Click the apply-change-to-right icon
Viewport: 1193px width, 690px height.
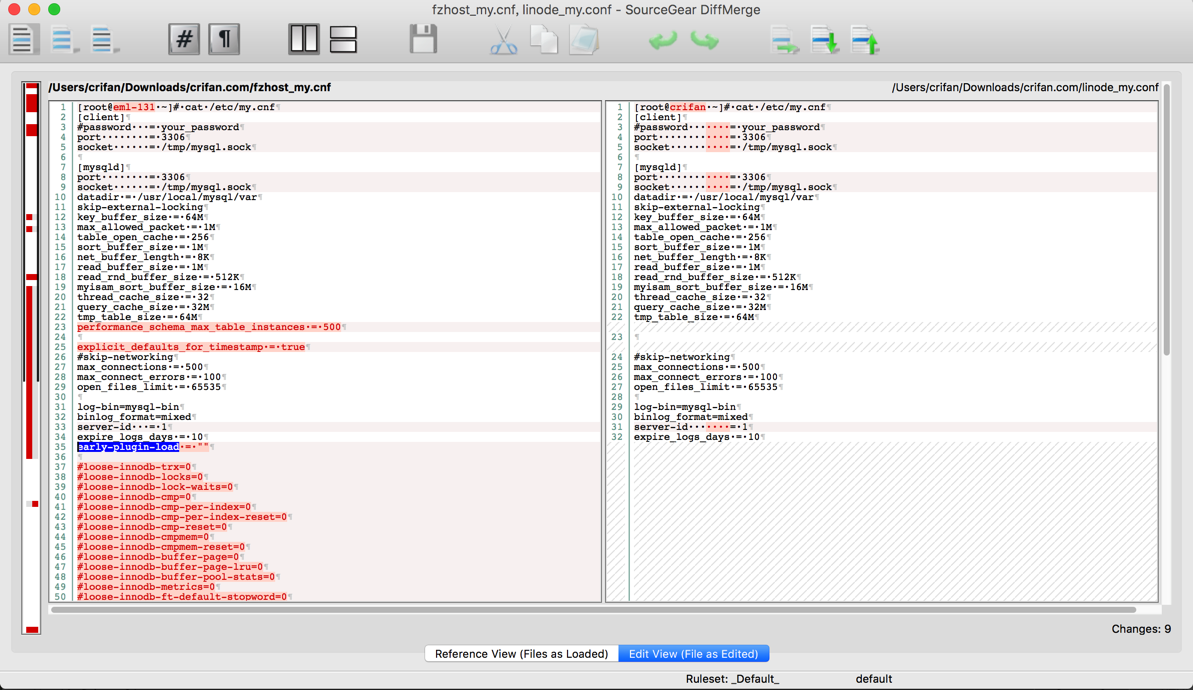point(784,40)
